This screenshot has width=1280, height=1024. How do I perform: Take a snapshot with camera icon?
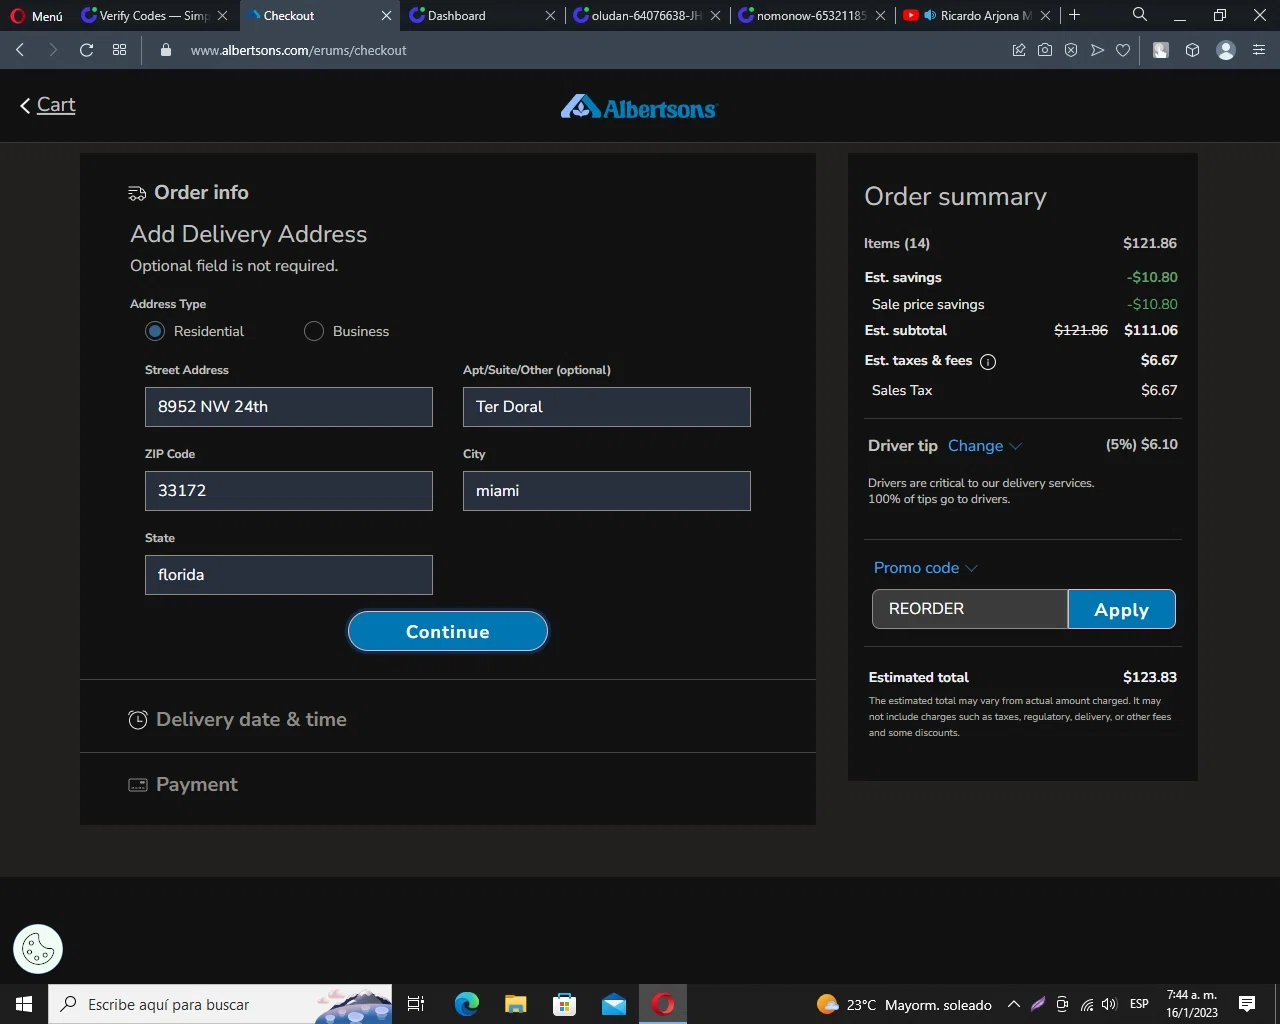click(x=1045, y=50)
